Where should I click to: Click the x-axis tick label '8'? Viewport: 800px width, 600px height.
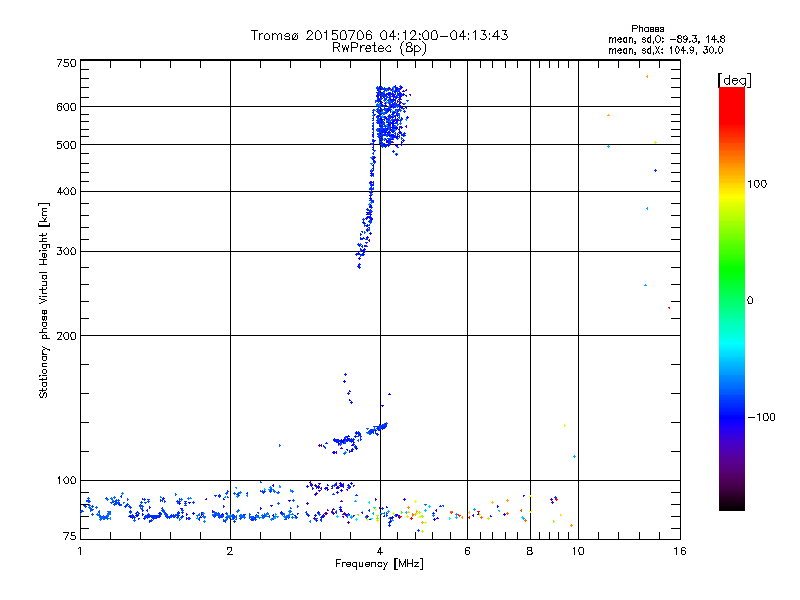(x=530, y=551)
